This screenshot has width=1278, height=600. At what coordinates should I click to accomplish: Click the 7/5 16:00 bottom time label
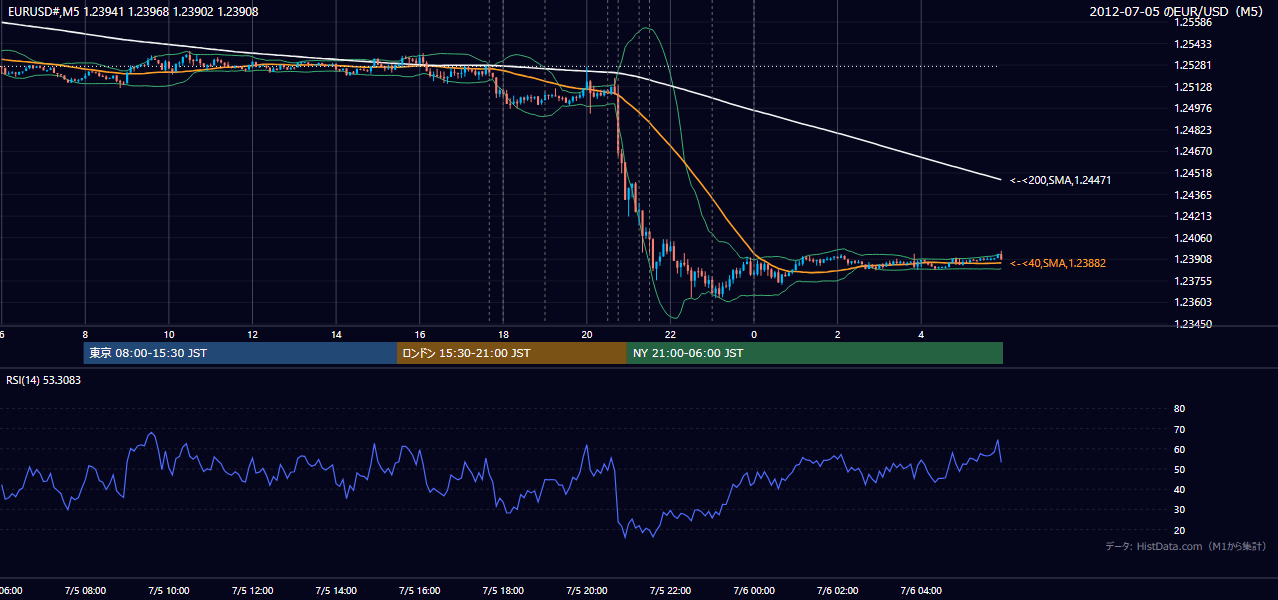point(420,591)
